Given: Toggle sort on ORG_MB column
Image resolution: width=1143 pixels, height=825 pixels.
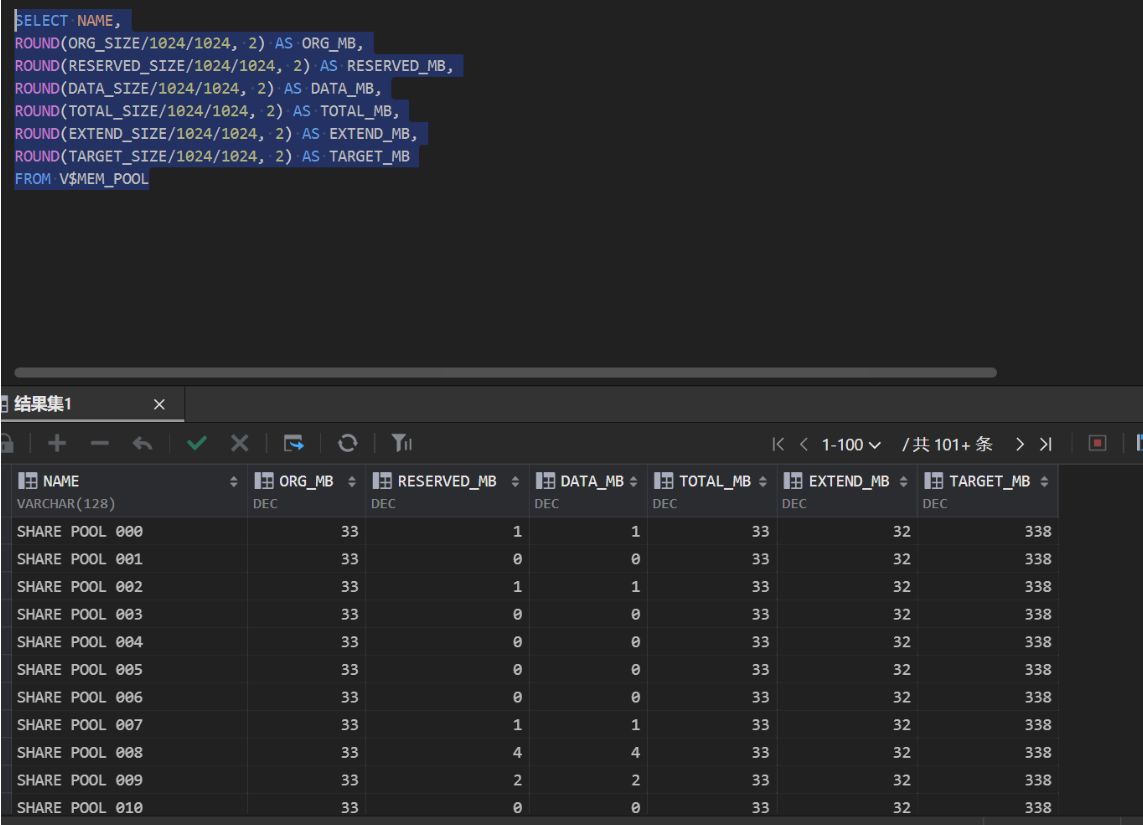Looking at the screenshot, I should (x=352, y=482).
